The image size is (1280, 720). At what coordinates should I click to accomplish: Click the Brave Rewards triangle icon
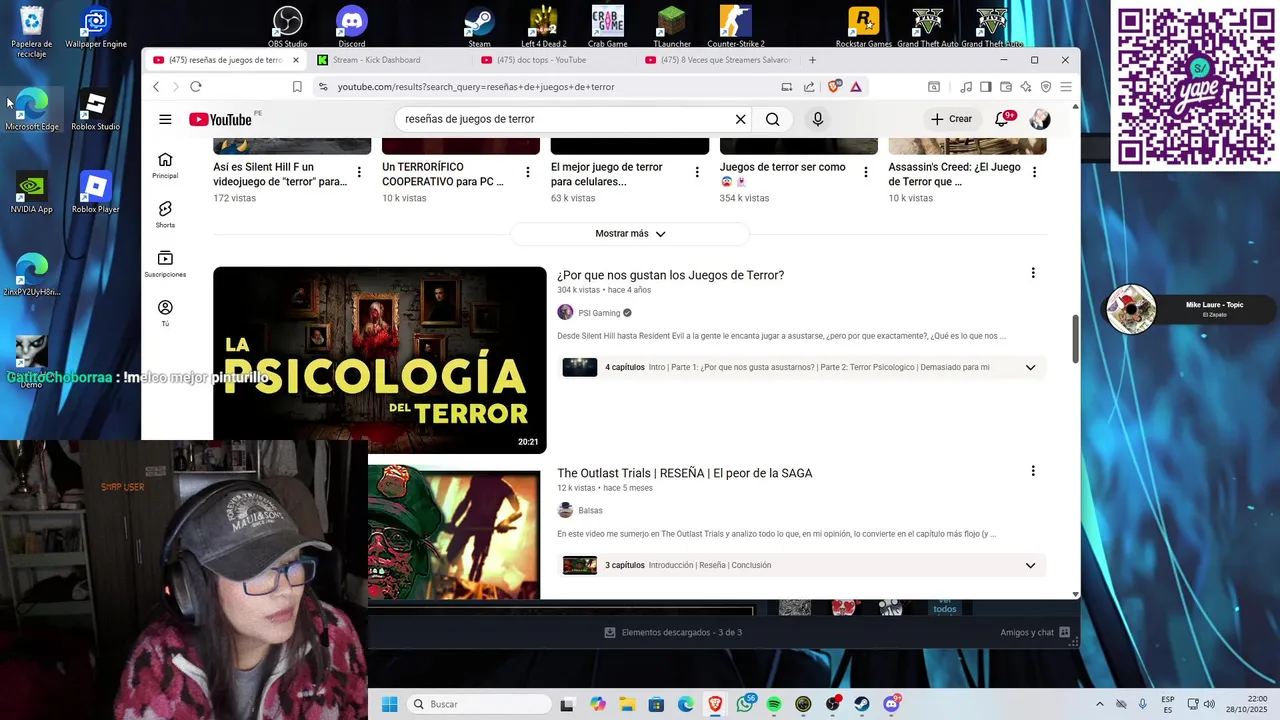click(x=856, y=87)
